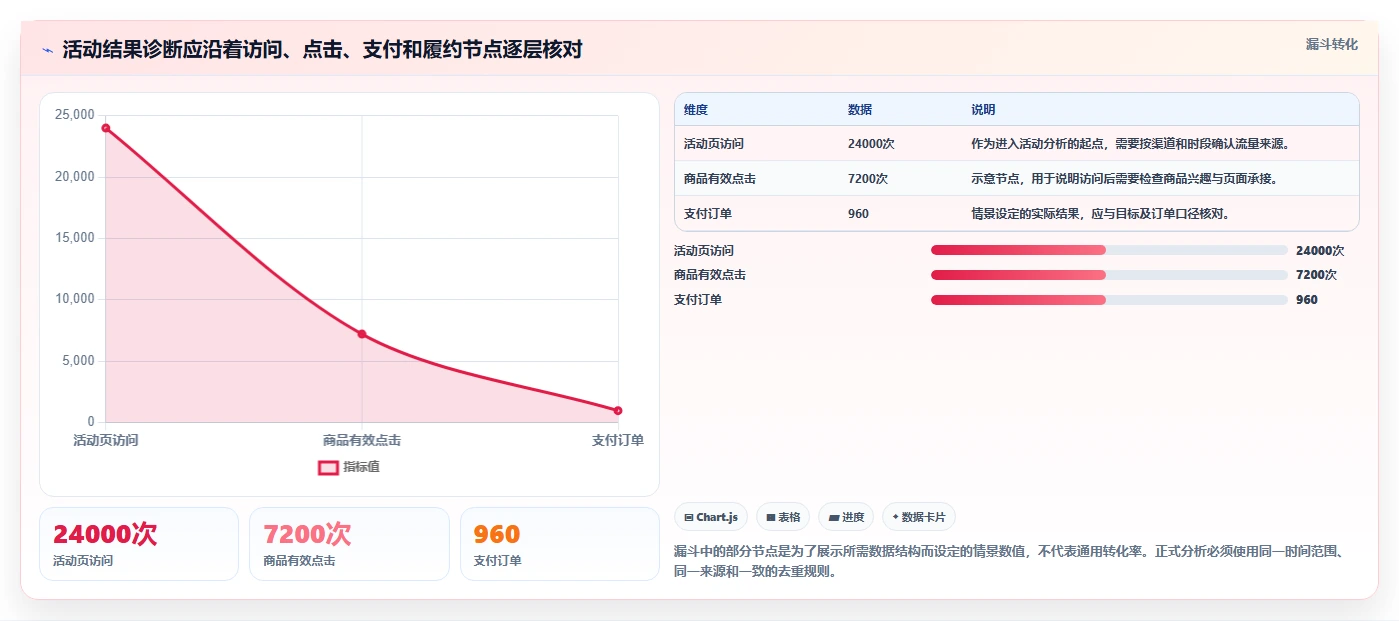
Task: Click the 活动页访问 progress bar
Action: [1109, 250]
